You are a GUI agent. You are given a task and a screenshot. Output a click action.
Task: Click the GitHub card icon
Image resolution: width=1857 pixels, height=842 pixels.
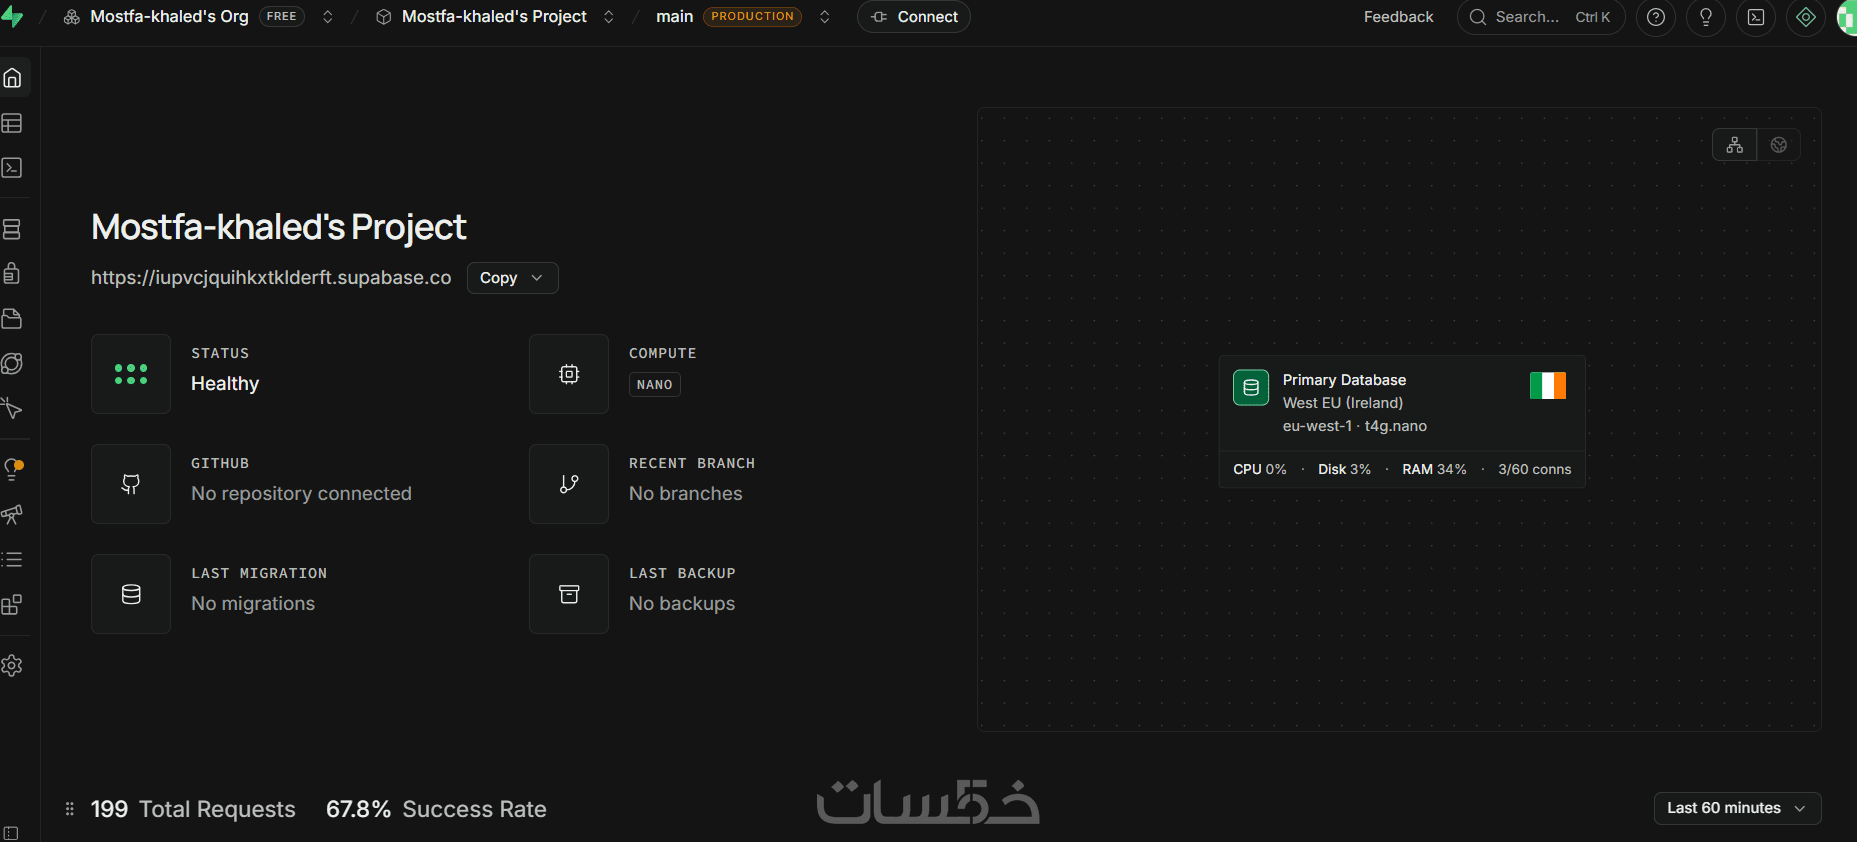click(131, 484)
